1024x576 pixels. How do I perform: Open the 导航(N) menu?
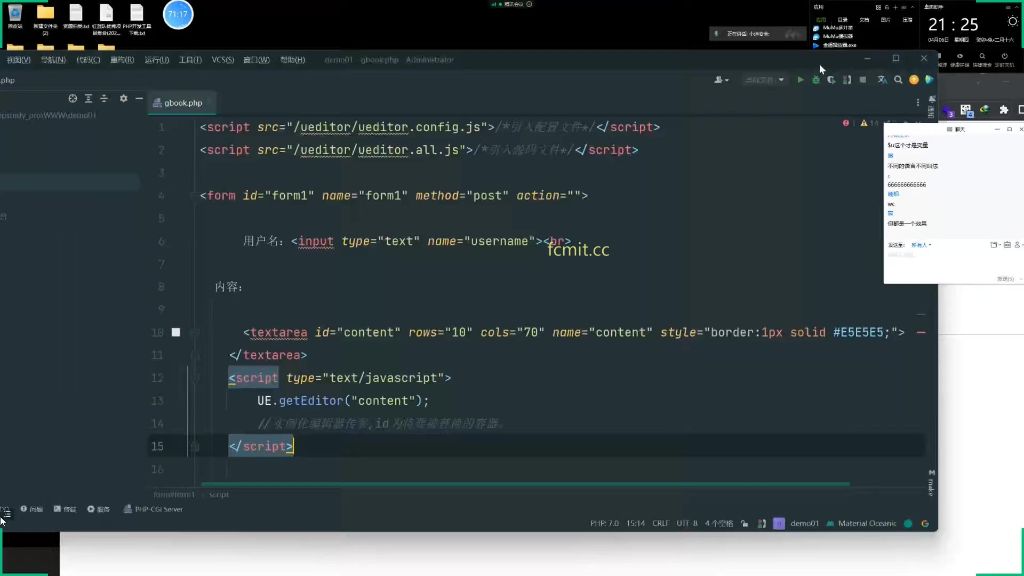53,59
